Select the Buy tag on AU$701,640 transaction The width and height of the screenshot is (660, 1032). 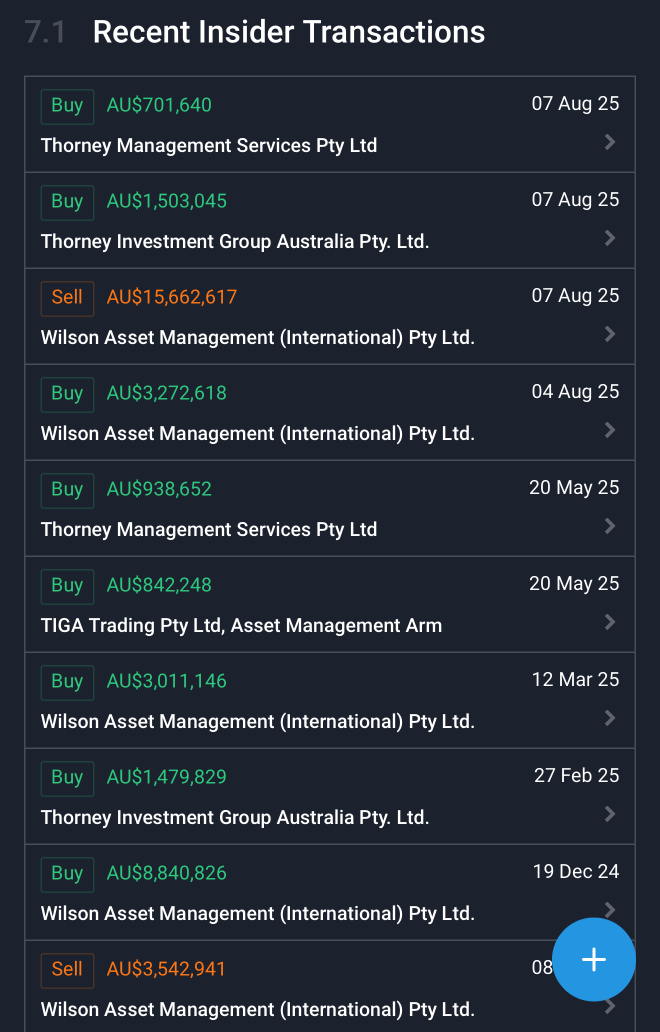(67, 105)
